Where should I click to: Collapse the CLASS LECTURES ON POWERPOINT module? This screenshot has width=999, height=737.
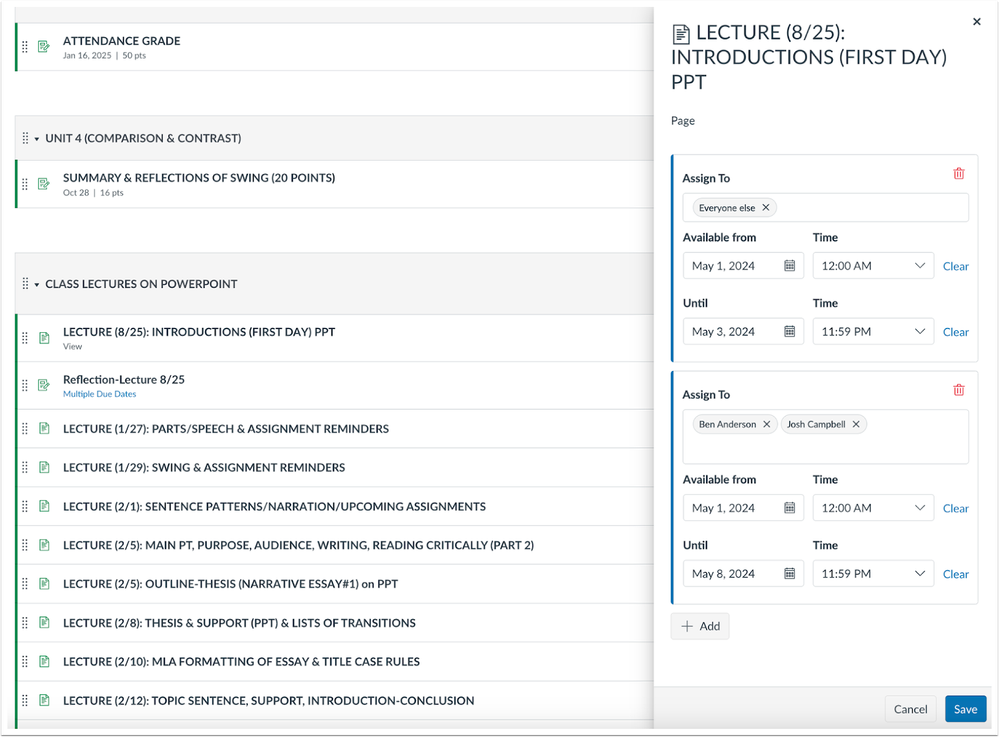(37, 285)
